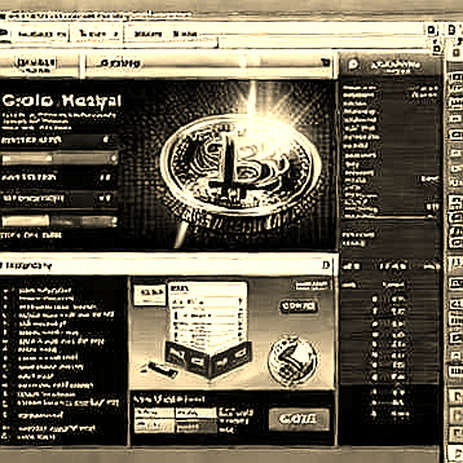This screenshot has height=463, width=463.
Task: Switch to the second tab in the top tab bar
Action: (98, 34)
